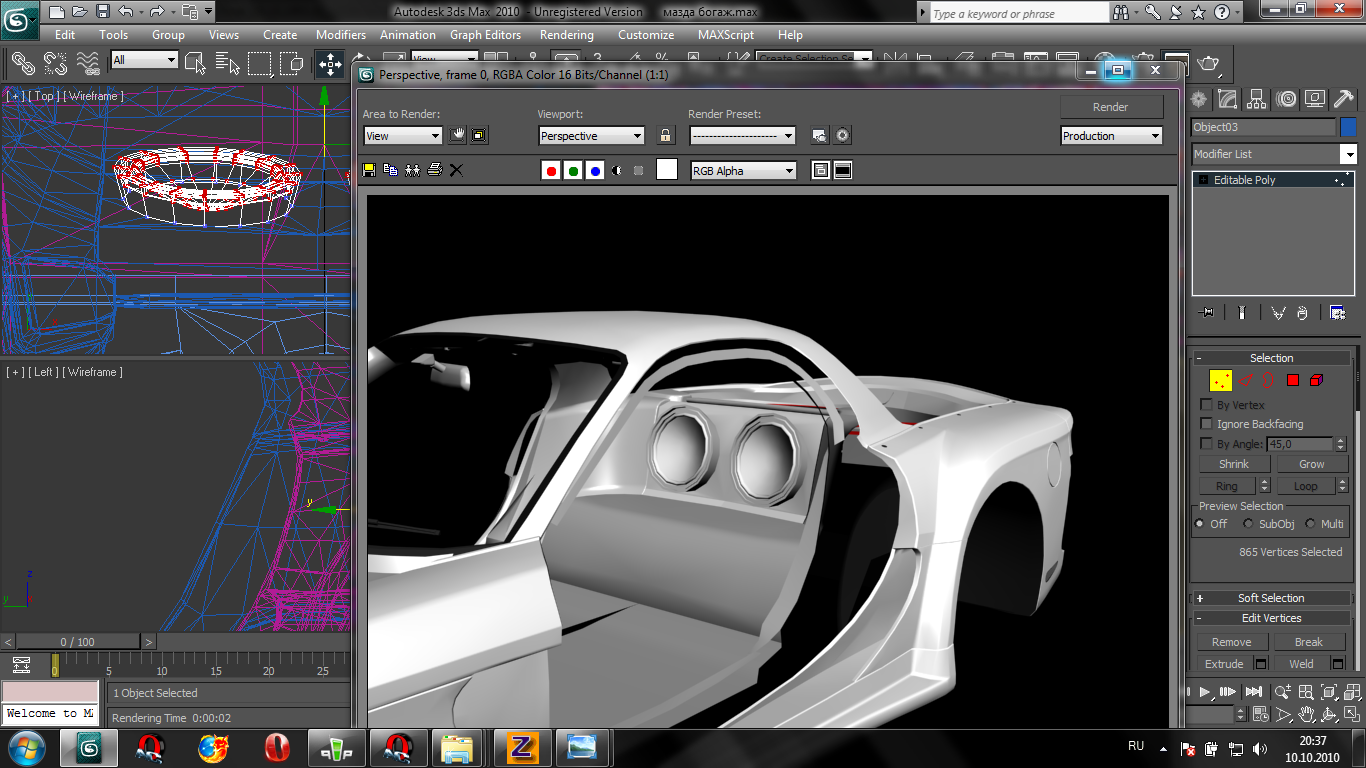
Task: Open the Hierarchy panel tab icon
Action: [x=1257, y=98]
